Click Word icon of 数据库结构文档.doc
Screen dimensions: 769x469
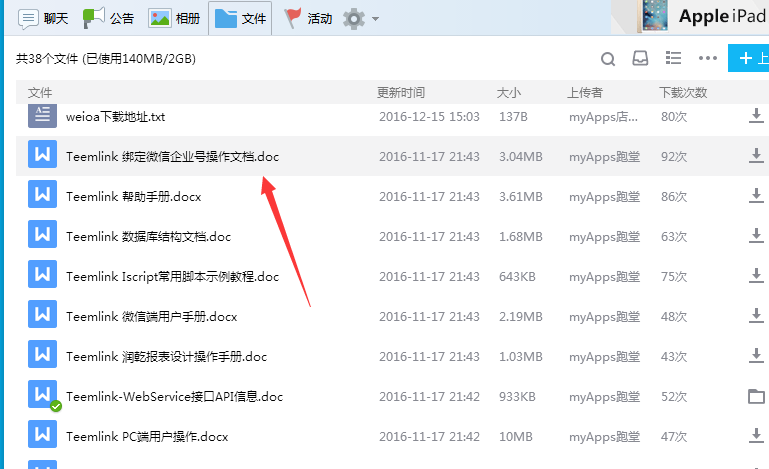pos(42,234)
